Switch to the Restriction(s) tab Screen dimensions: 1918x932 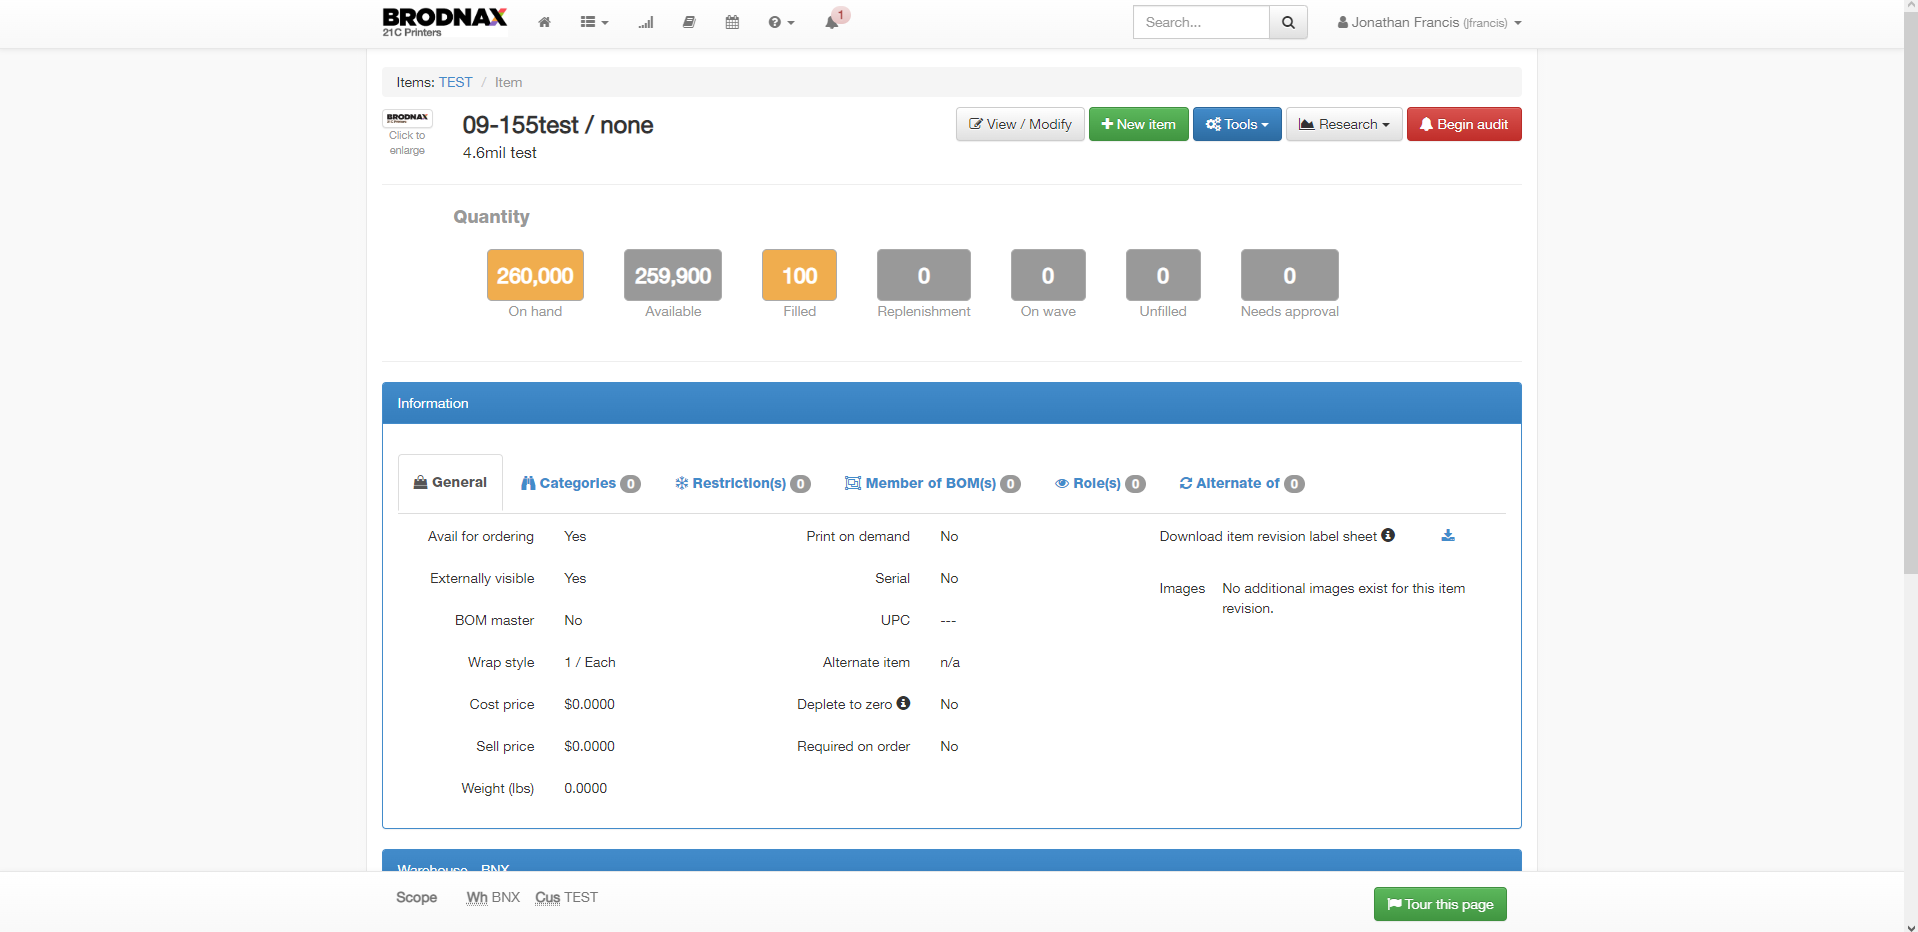click(x=742, y=483)
